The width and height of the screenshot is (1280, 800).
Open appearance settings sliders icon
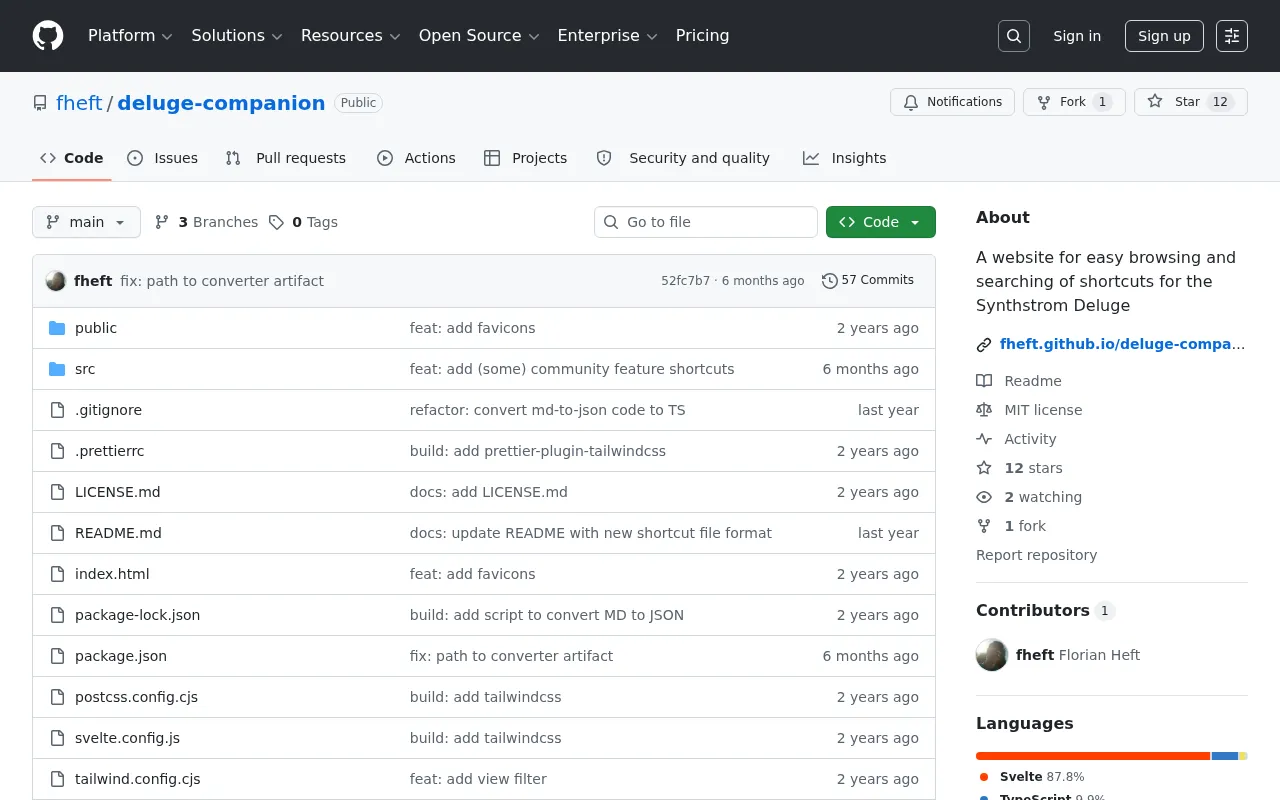pyautogui.click(x=1232, y=36)
